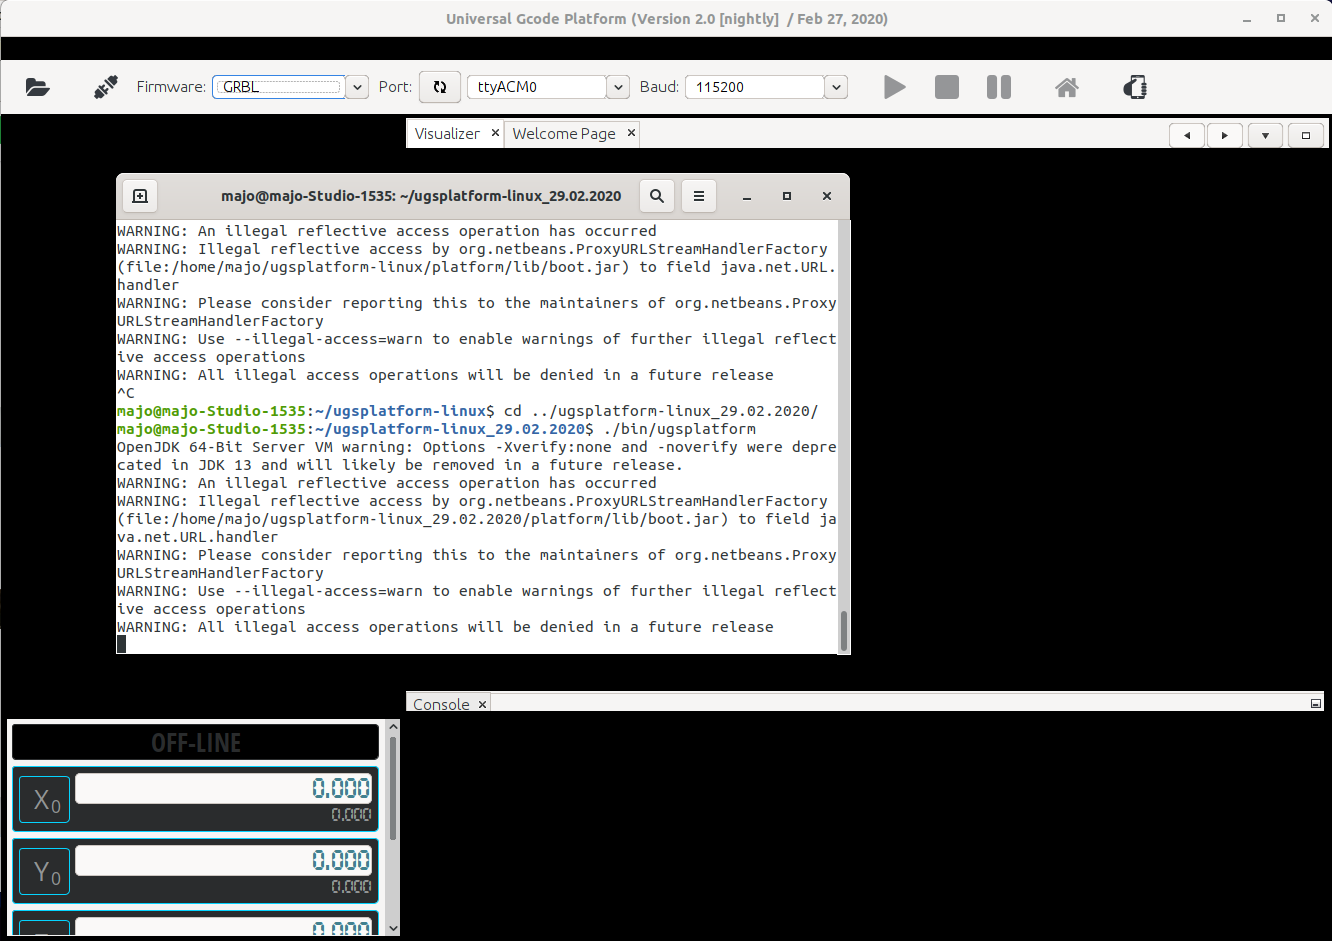The image size is (1332, 941).
Task: Click the terminal title bar text
Action: click(x=421, y=196)
